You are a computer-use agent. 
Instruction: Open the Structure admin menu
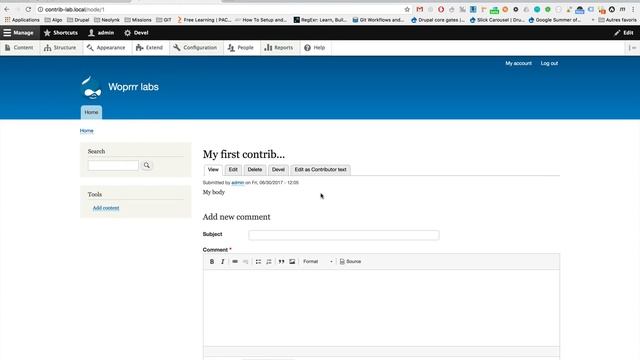coord(60,48)
